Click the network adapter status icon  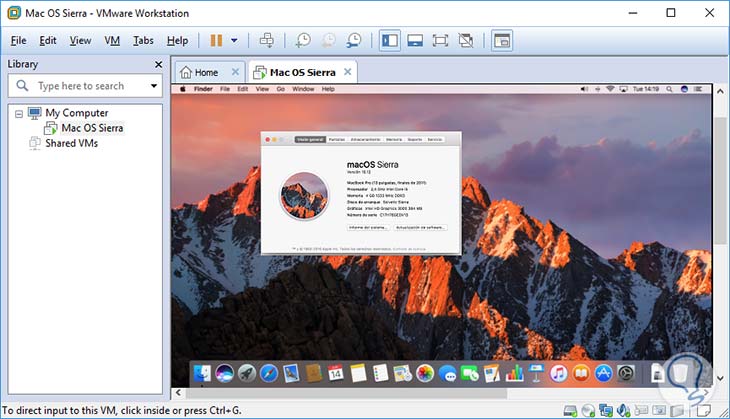point(606,410)
